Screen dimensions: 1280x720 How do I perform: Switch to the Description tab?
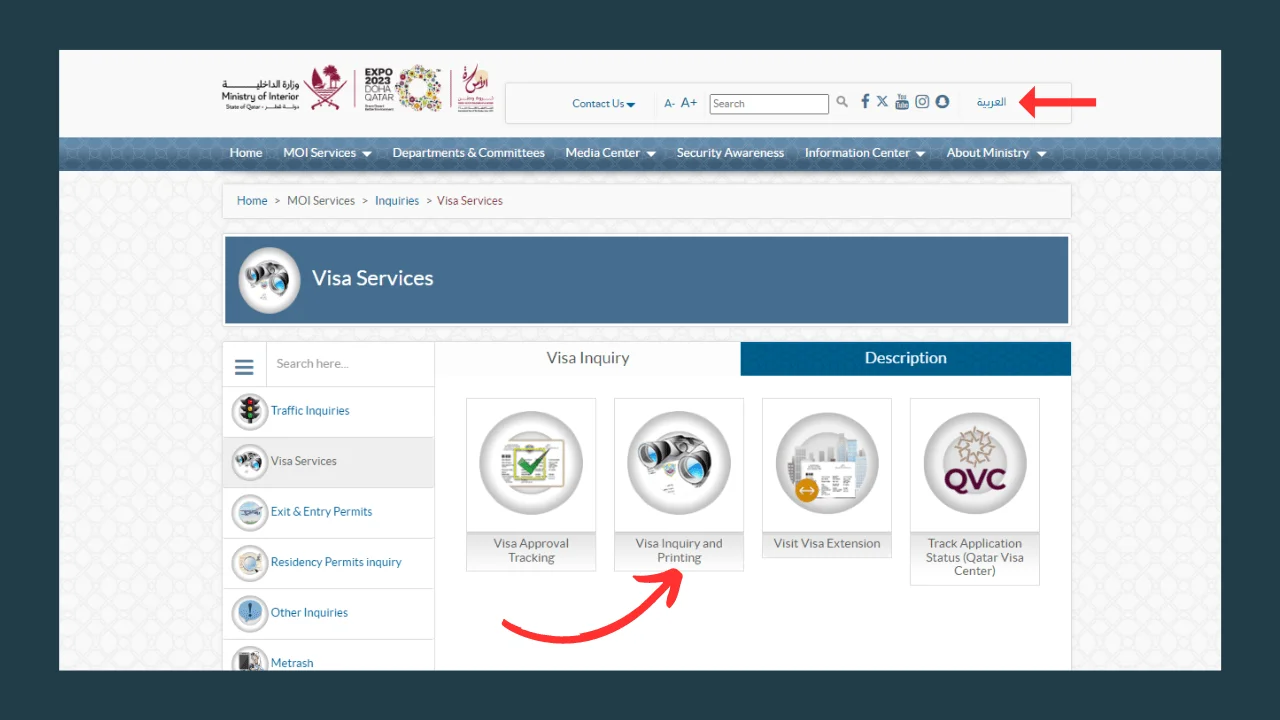coord(905,358)
